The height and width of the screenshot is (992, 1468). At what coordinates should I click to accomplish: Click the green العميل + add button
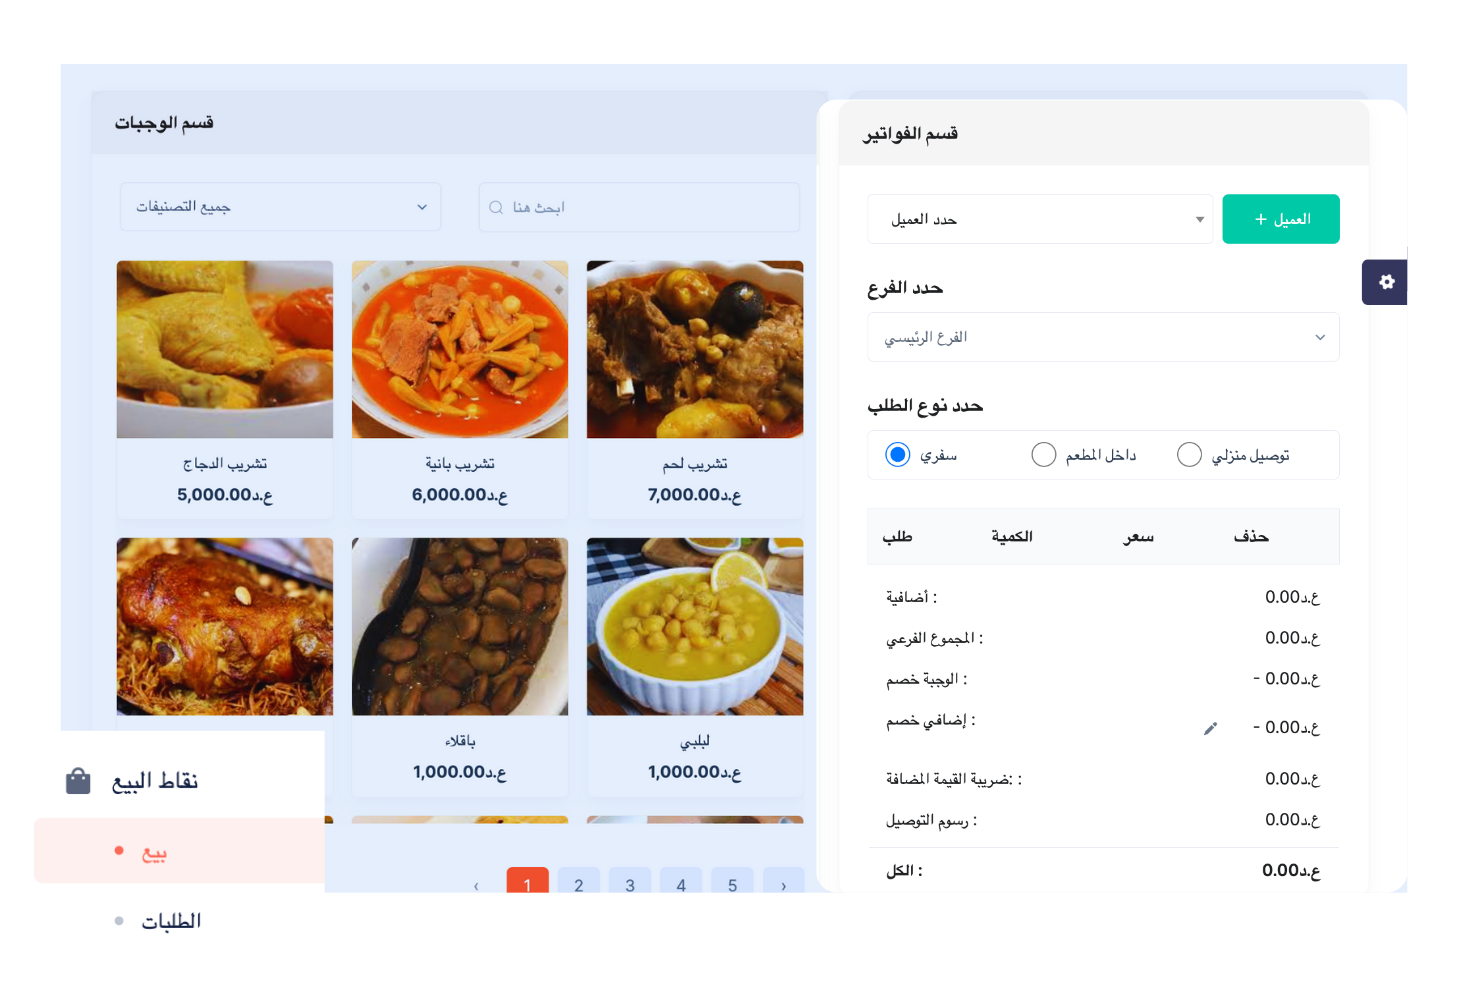tap(1281, 219)
